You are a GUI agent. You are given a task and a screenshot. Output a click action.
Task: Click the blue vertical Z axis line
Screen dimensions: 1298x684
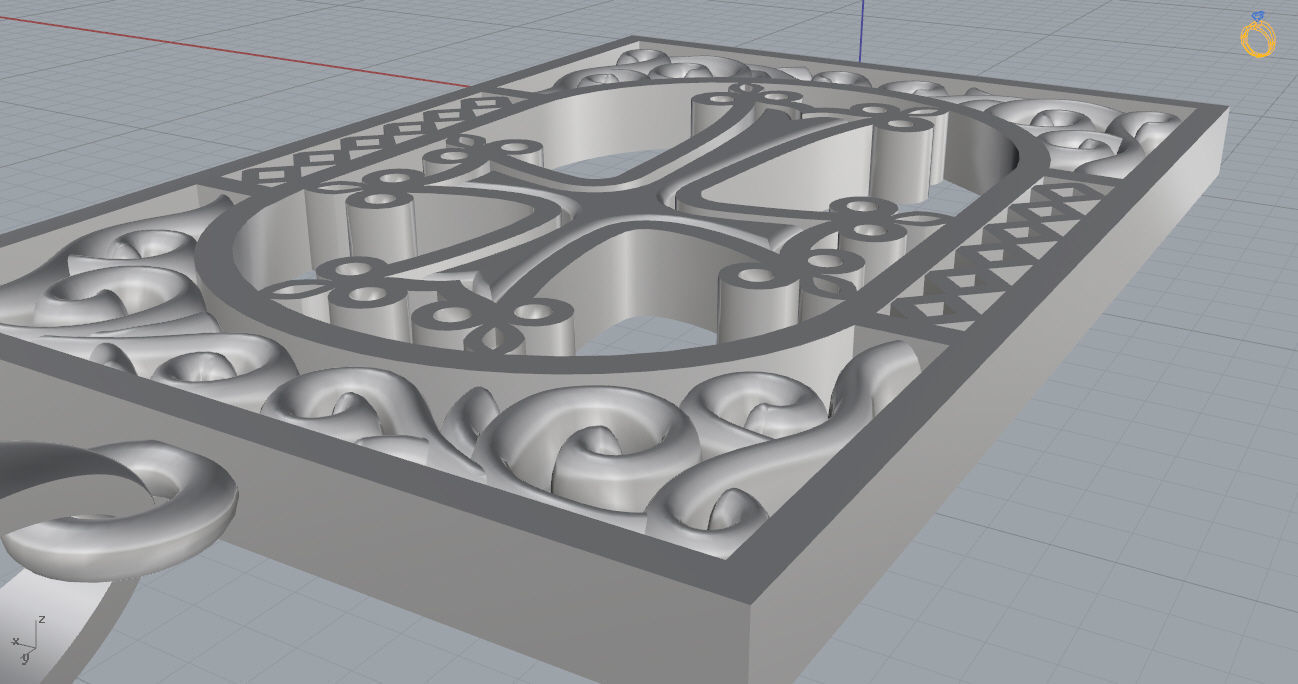pyautogui.click(x=861, y=29)
